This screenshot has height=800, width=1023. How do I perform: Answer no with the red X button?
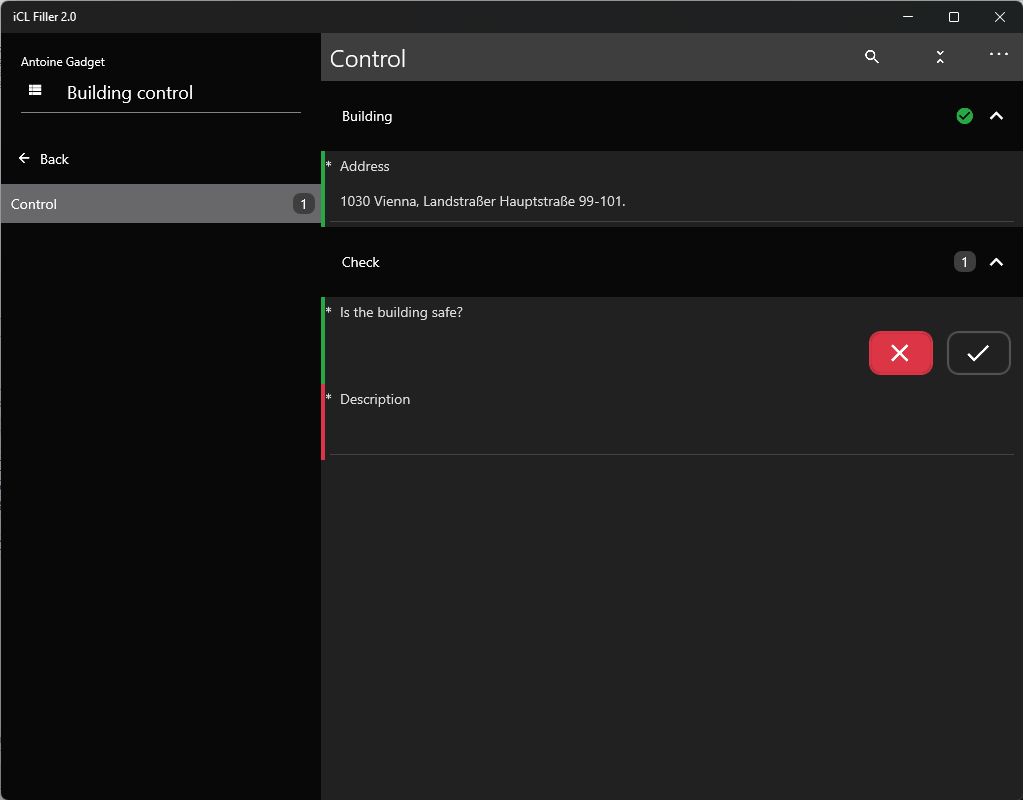pos(900,353)
